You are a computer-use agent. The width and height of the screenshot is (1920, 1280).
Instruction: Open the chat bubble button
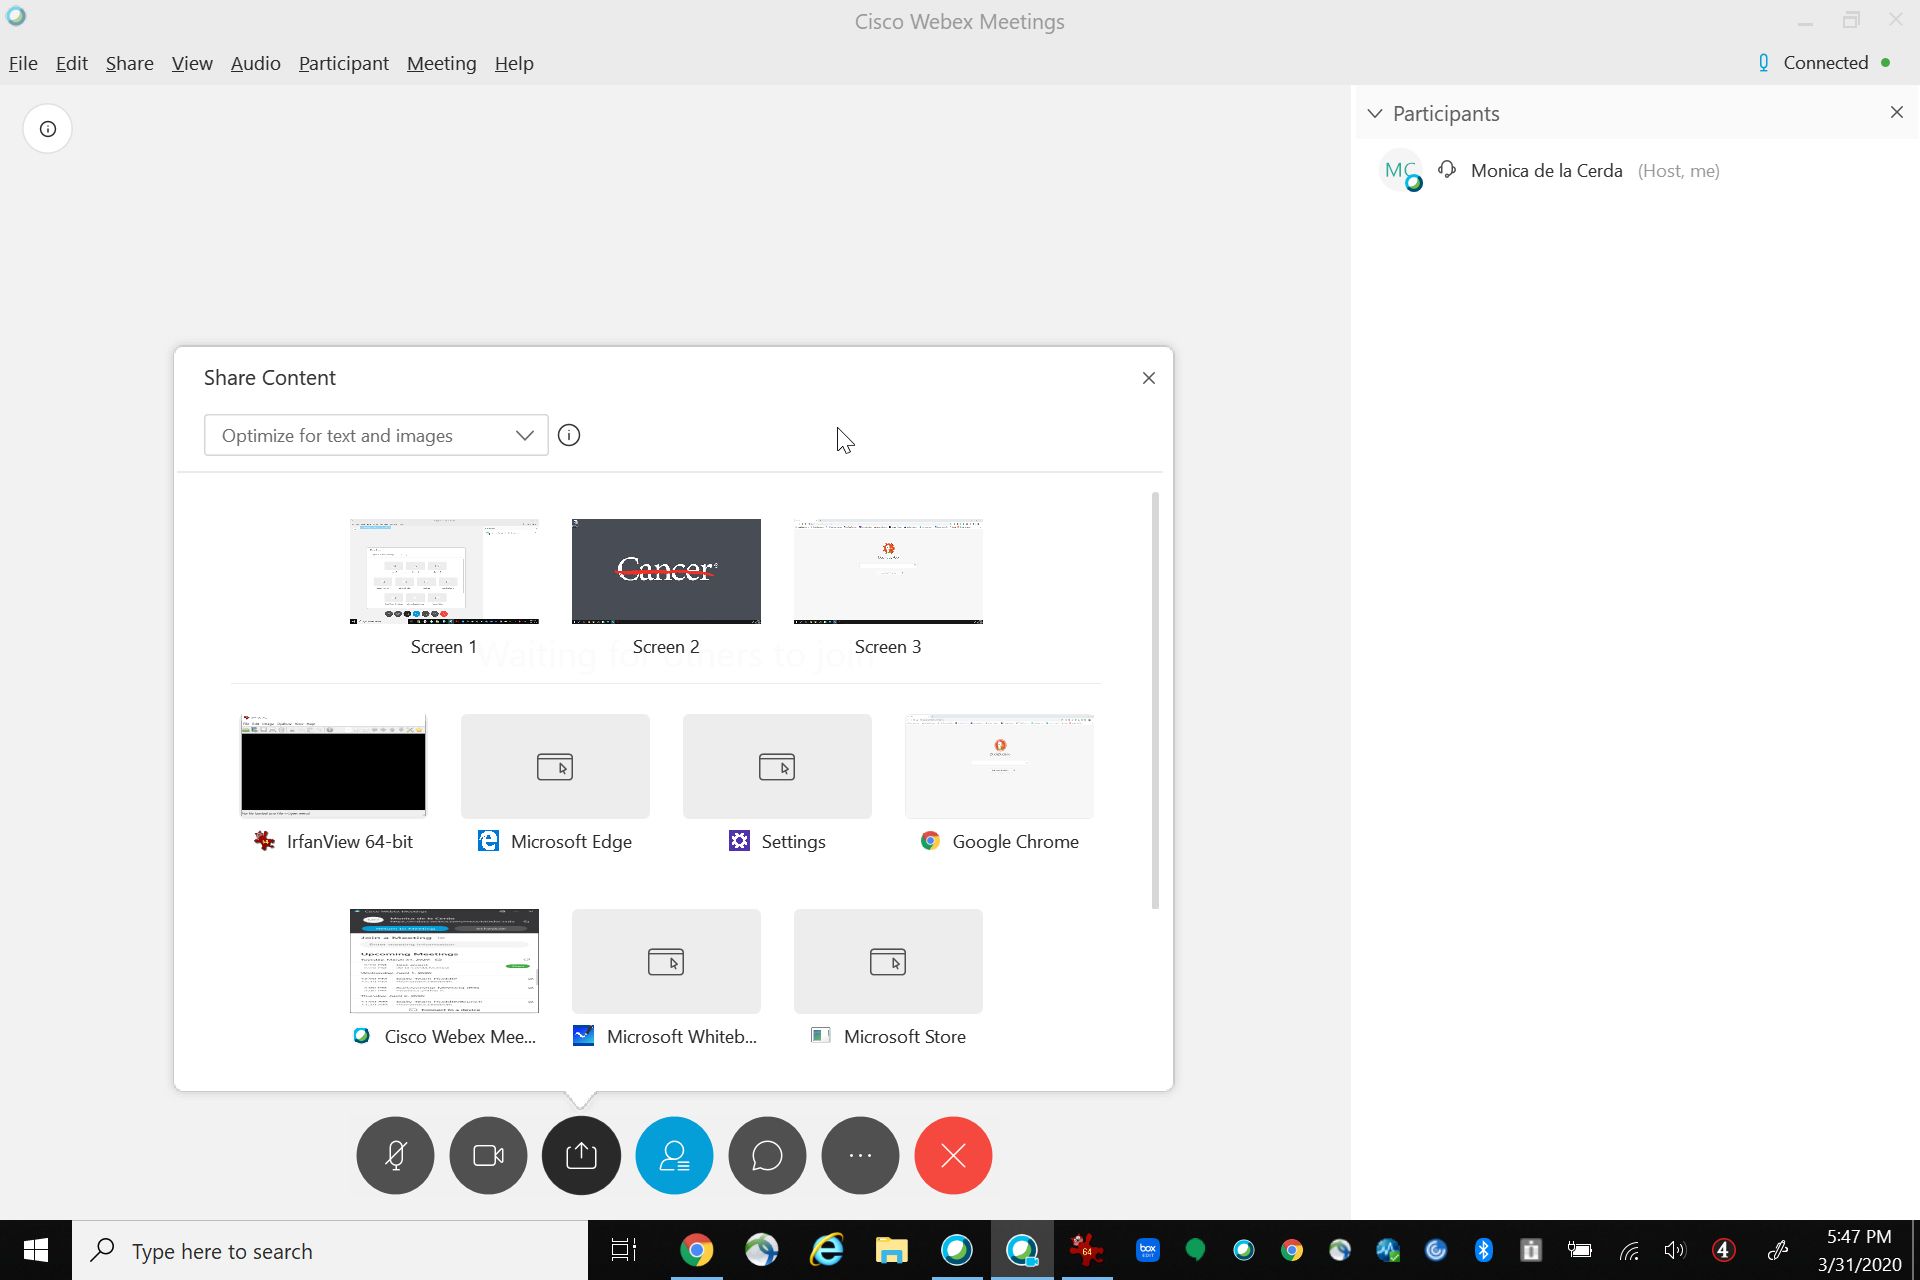(767, 1155)
